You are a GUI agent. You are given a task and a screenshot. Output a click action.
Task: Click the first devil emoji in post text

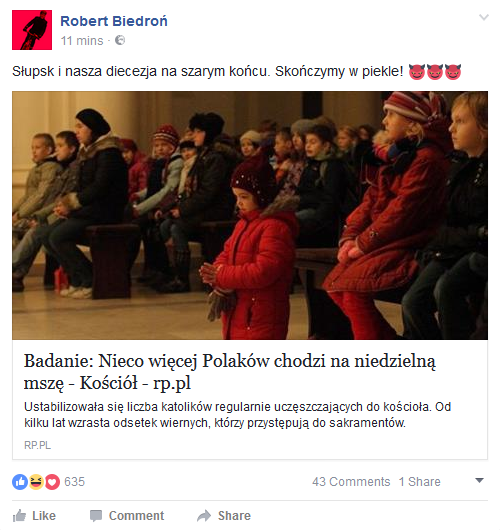[417, 72]
